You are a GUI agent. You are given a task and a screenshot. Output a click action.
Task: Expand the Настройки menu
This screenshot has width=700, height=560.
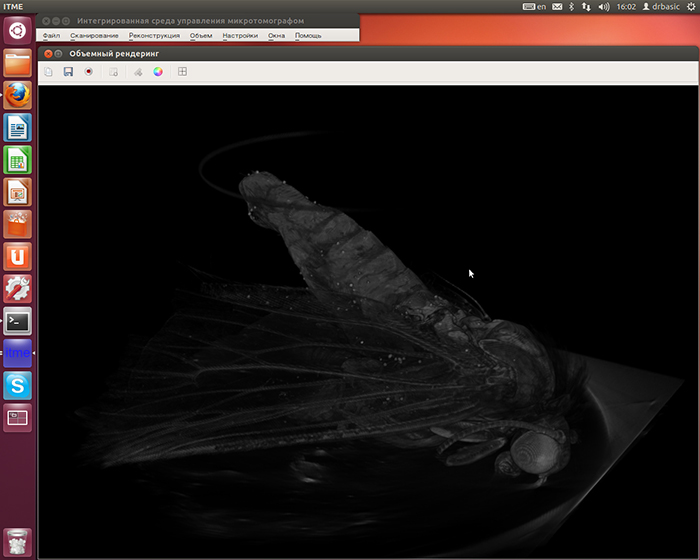coord(240,36)
